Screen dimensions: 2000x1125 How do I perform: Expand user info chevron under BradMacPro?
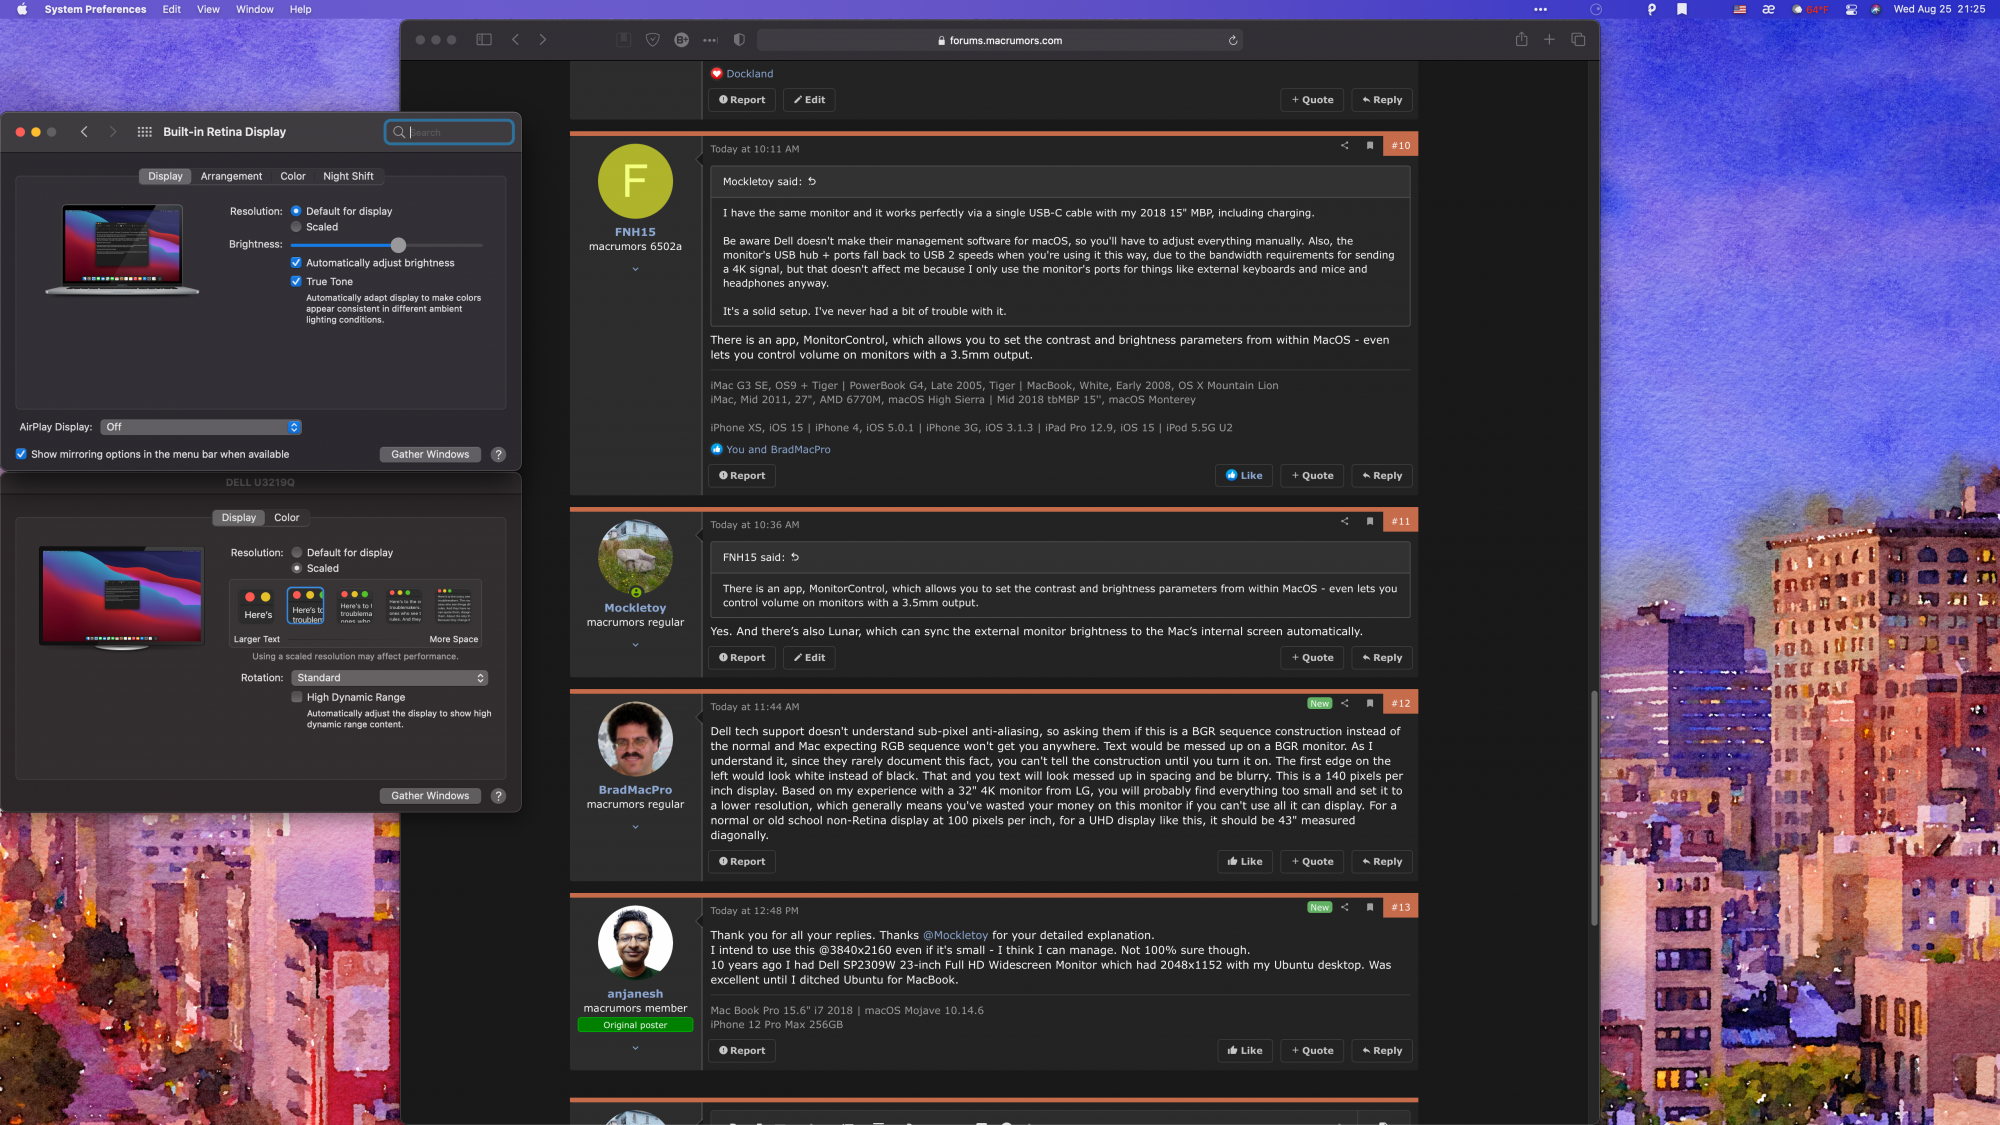click(x=635, y=827)
